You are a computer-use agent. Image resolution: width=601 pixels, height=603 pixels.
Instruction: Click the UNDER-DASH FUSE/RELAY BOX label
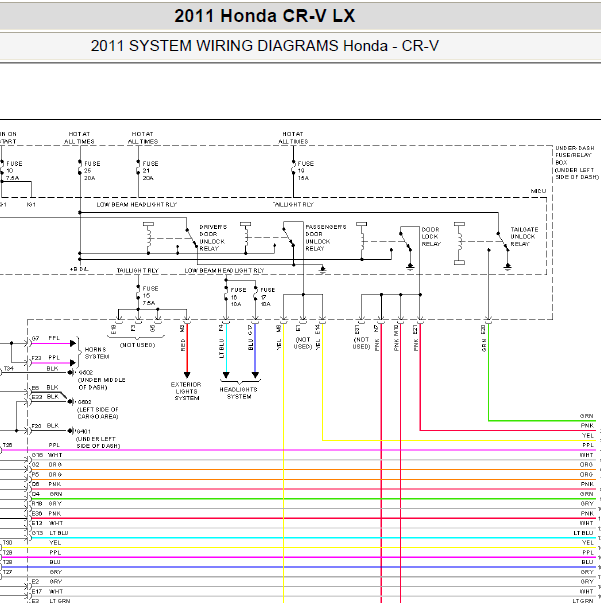tap(577, 163)
